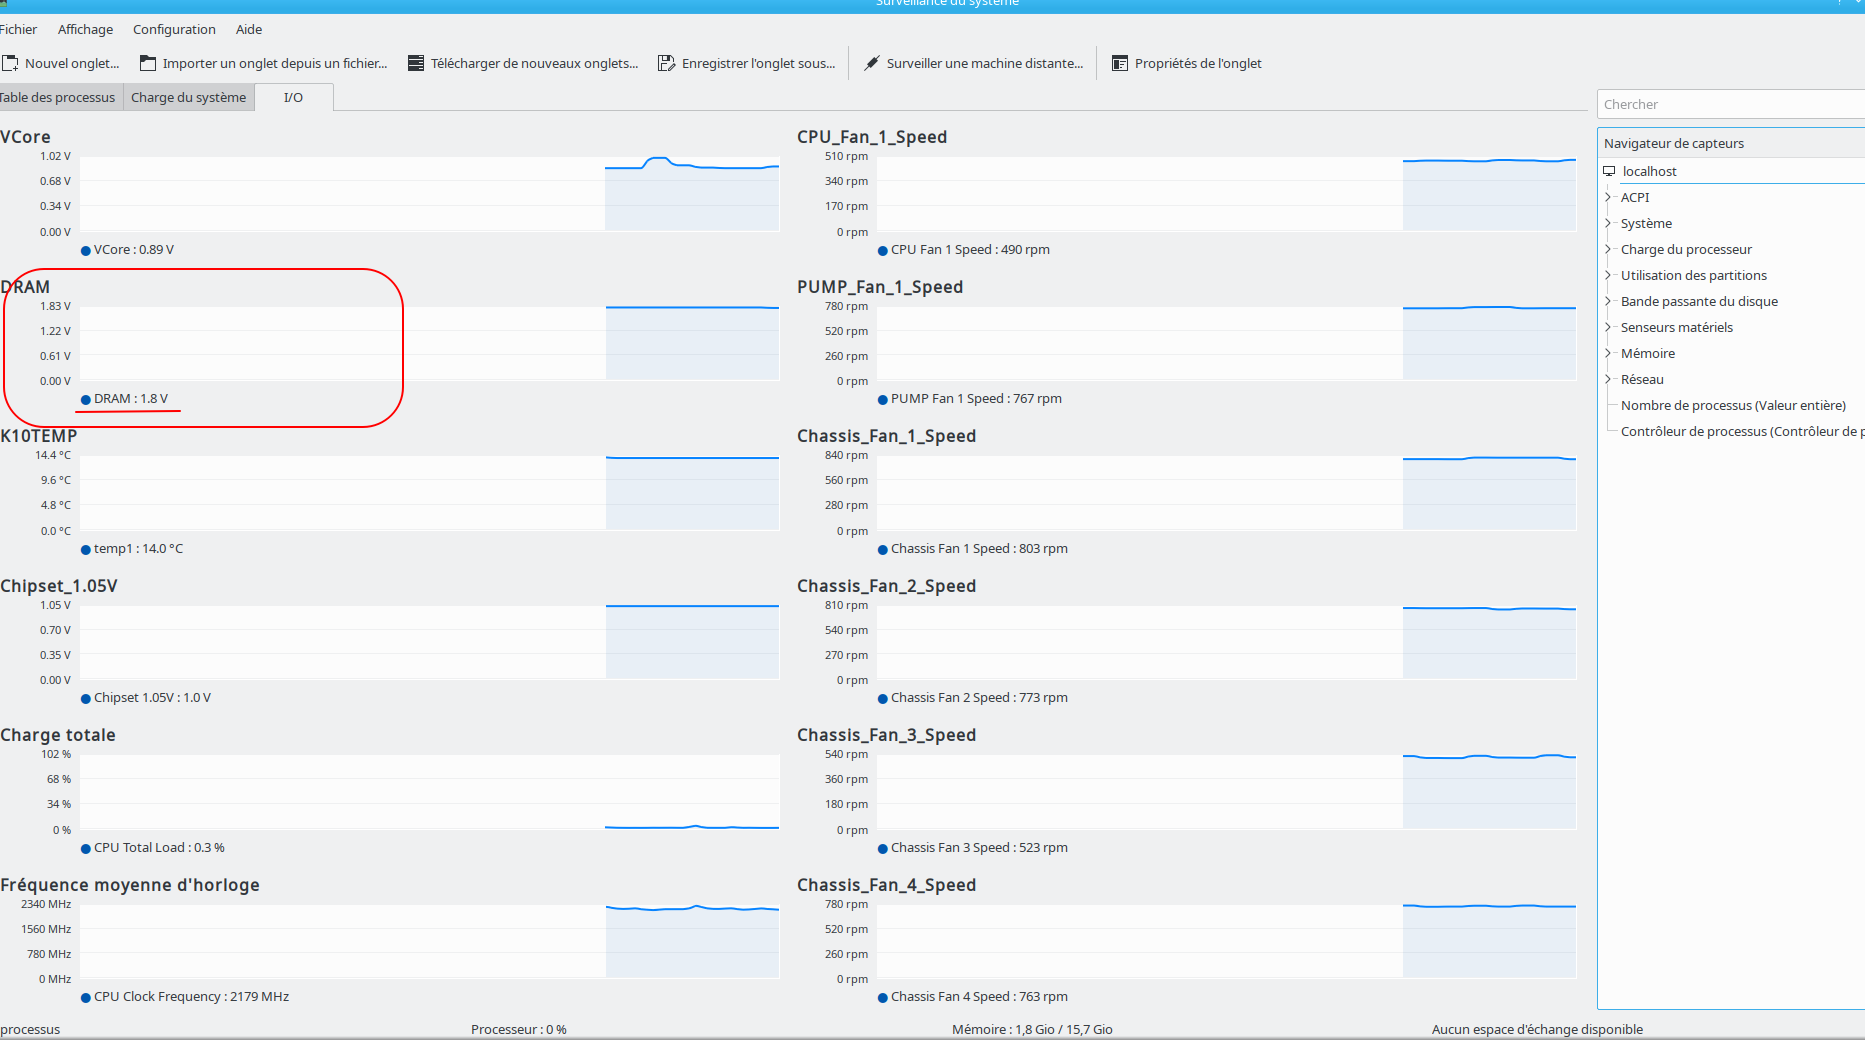Switch to the Table des processus tab
This screenshot has height=1040, width=1865.
coord(60,97)
